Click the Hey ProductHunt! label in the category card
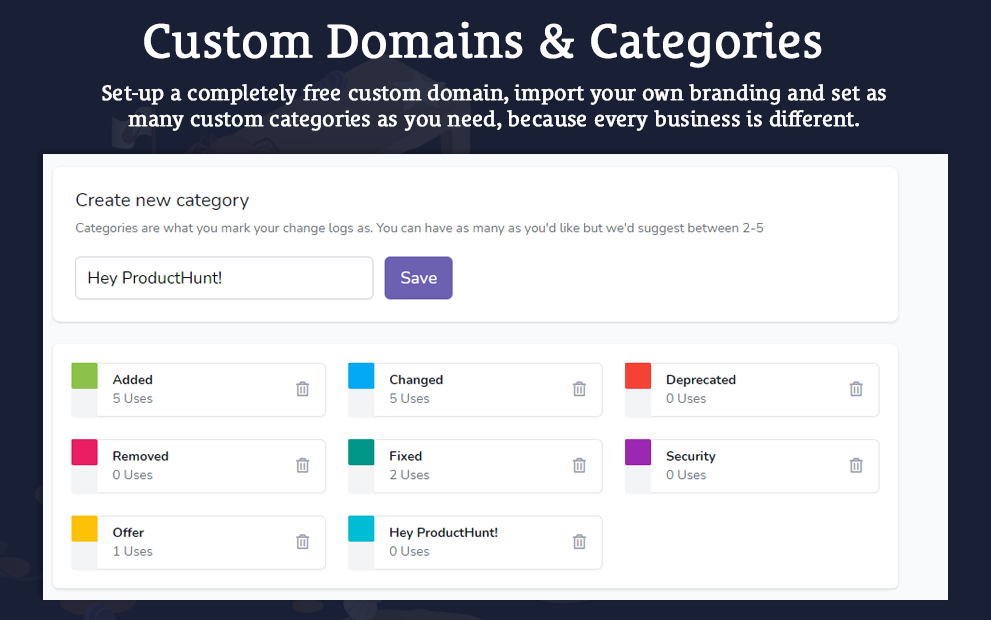 444,532
